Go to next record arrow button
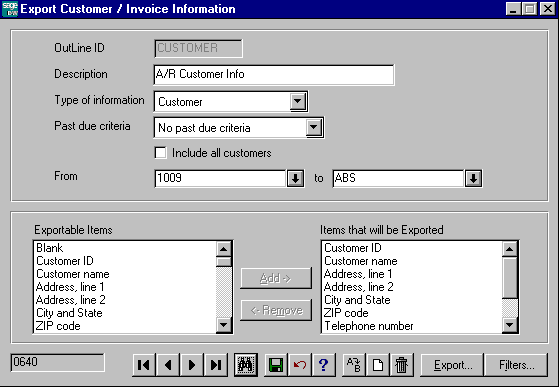559x387 pixels. pos(192,365)
